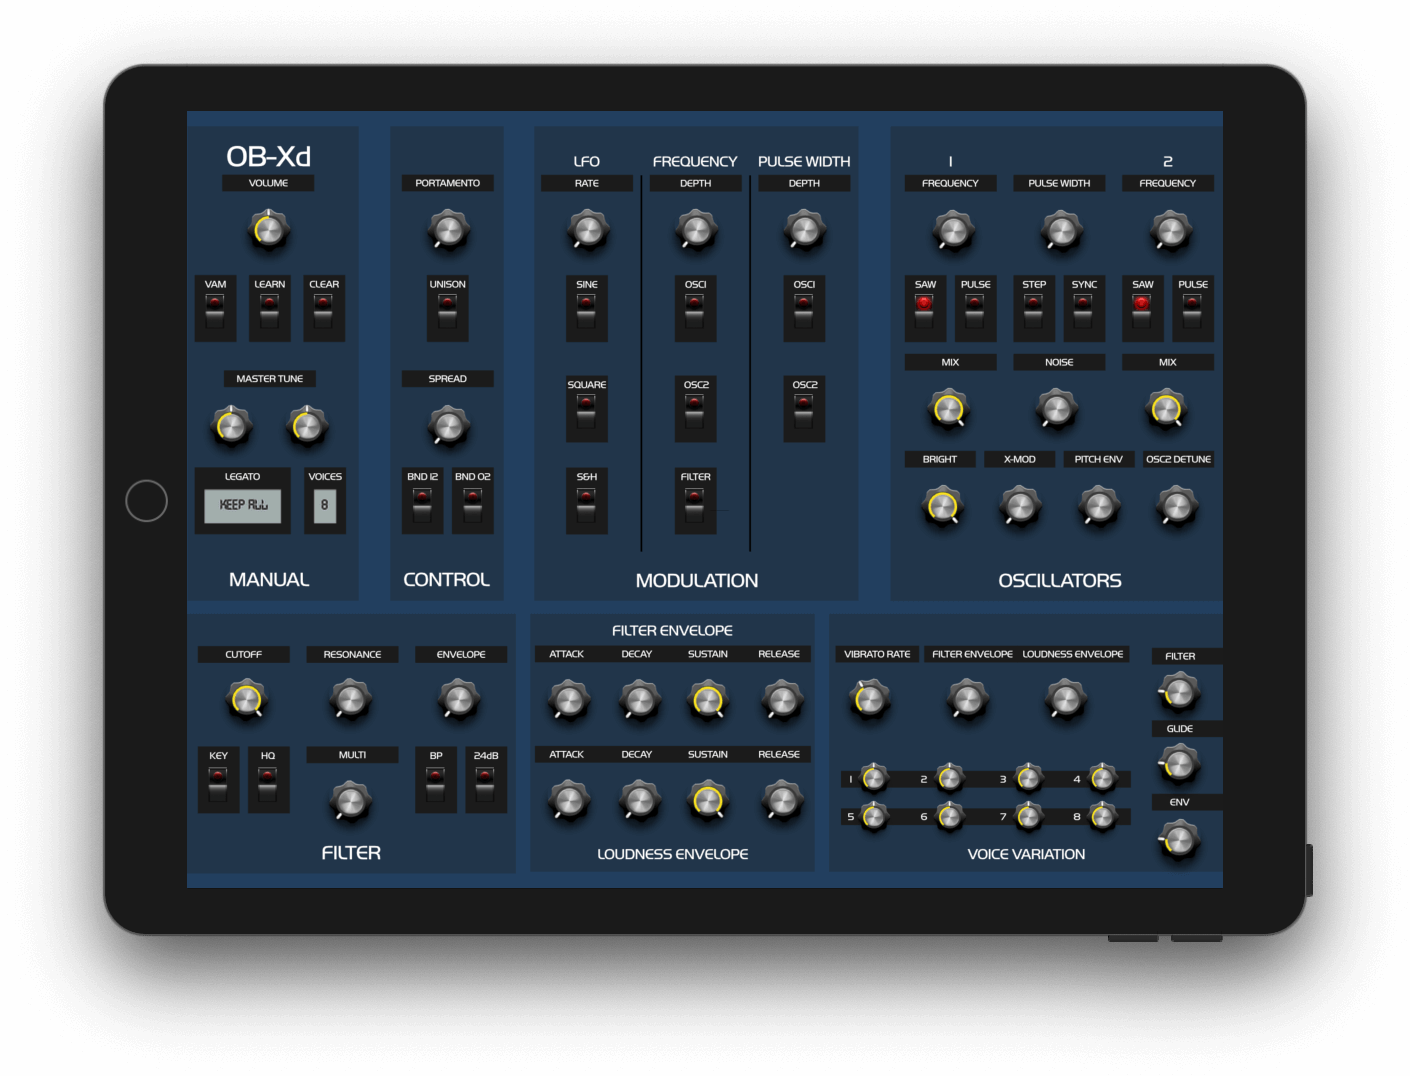Enable the MULTI filter option

pyautogui.click(x=351, y=800)
